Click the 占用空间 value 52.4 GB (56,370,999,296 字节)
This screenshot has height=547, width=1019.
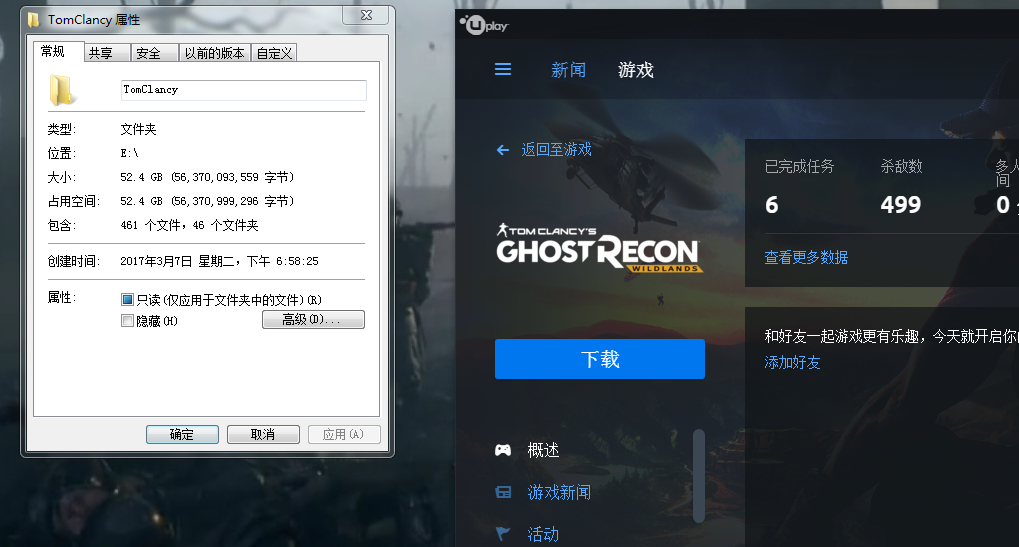(207, 201)
